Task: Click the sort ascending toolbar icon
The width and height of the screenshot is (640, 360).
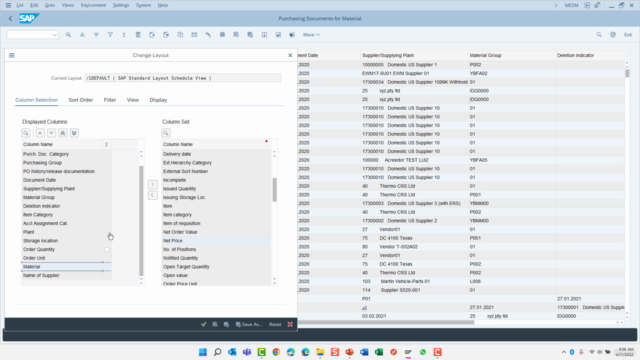Action: coord(82,35)
